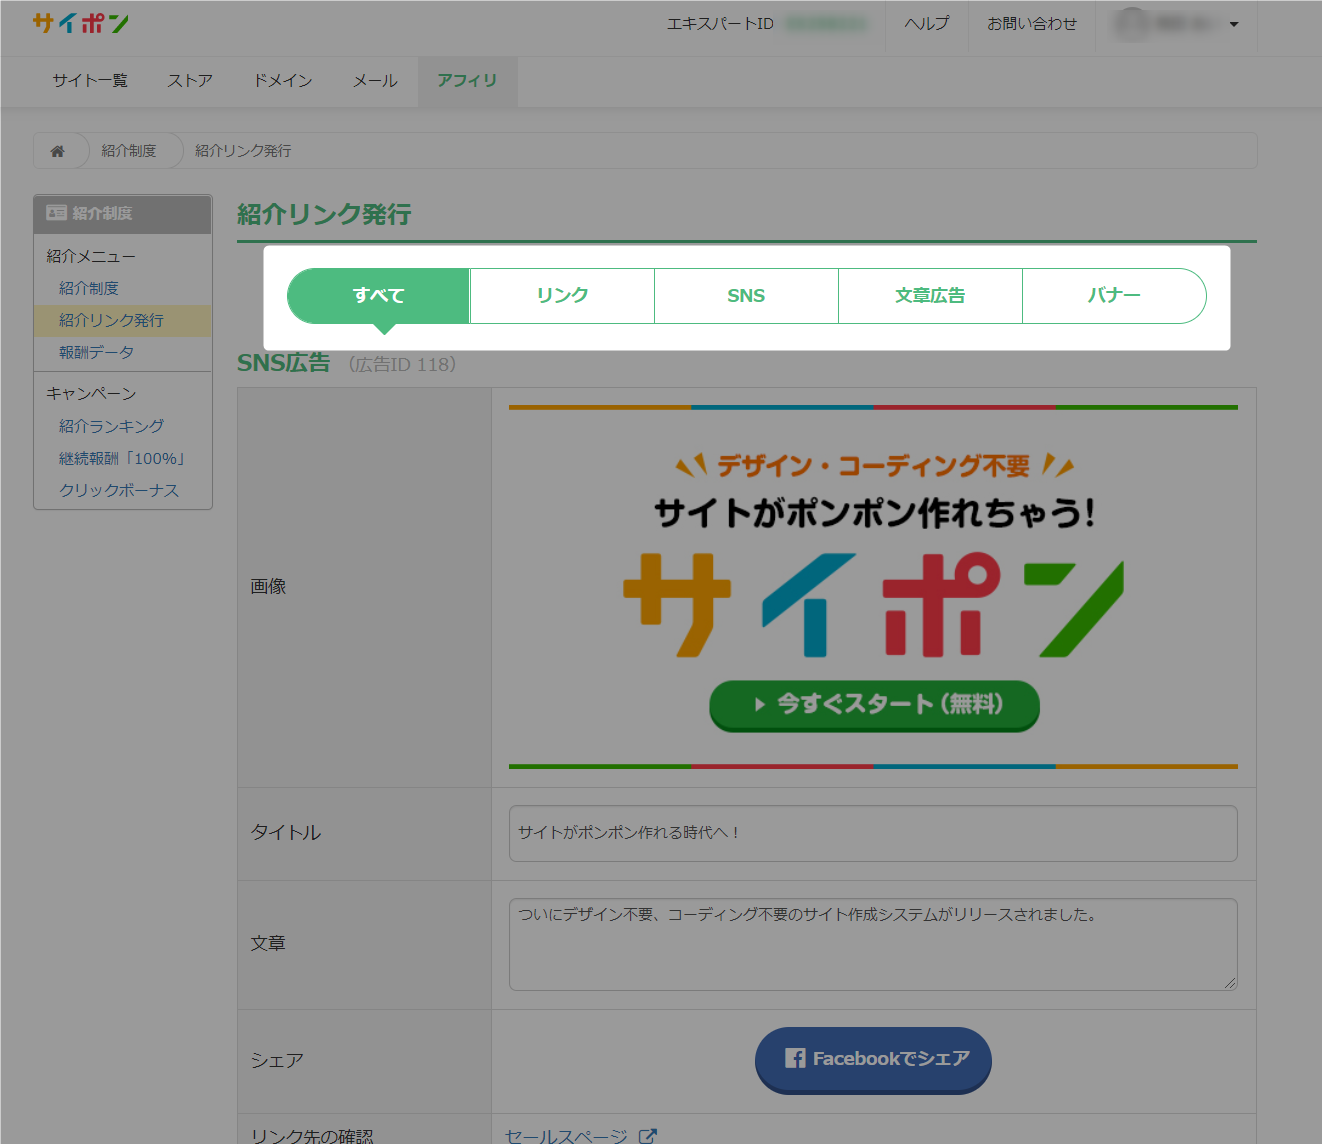This screenshot has width=1322, height=1144.
Task: Click the user avatar in the header
Action: [1132, 24]
